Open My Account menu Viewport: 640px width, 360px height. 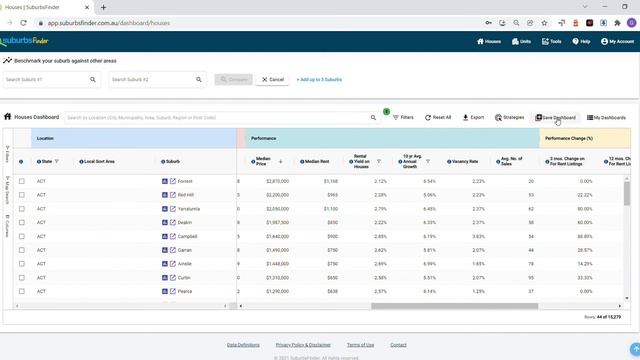point(618,41)
